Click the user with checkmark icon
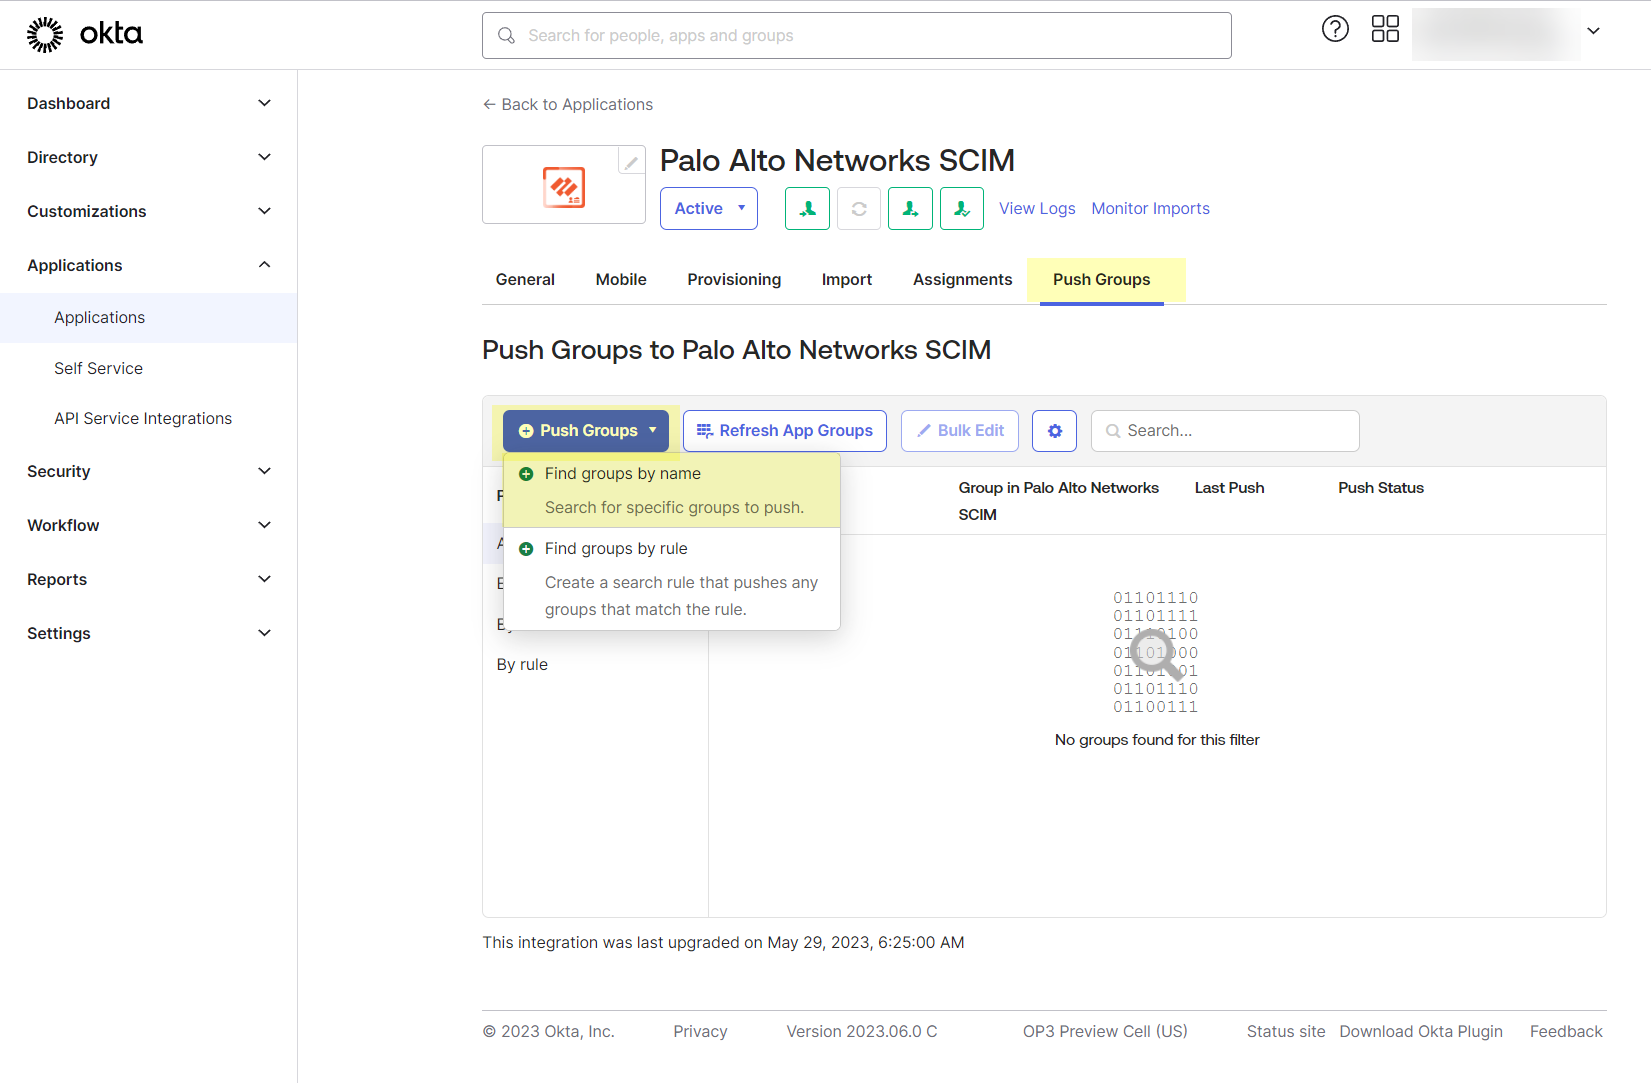Viewport: 1651px width, 1083px height. [962, 209]
